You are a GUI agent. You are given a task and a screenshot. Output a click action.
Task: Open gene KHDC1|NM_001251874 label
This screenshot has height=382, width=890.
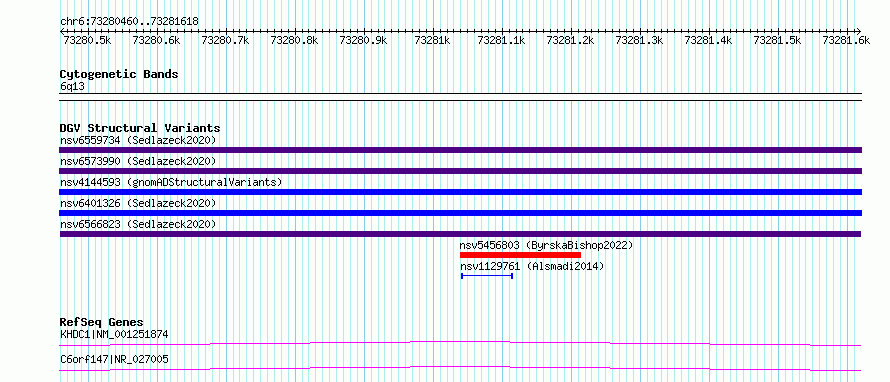coord(114,334)
